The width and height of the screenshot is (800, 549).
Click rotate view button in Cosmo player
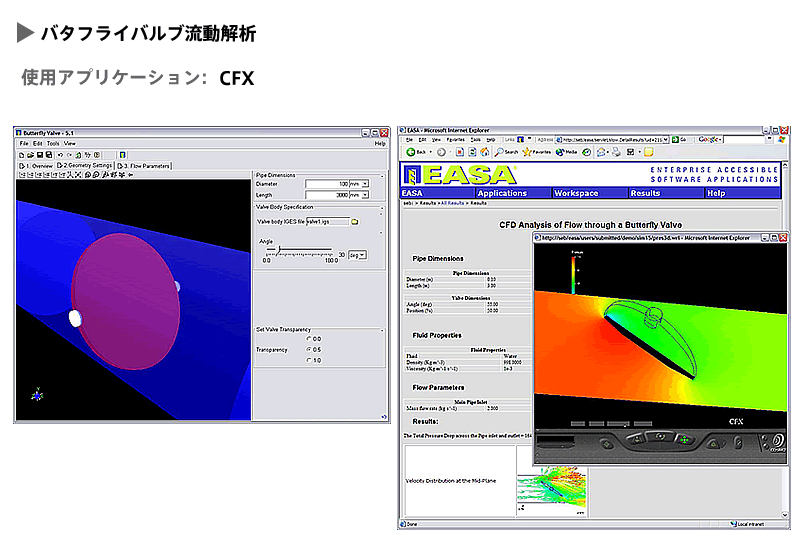pos(660,436)
